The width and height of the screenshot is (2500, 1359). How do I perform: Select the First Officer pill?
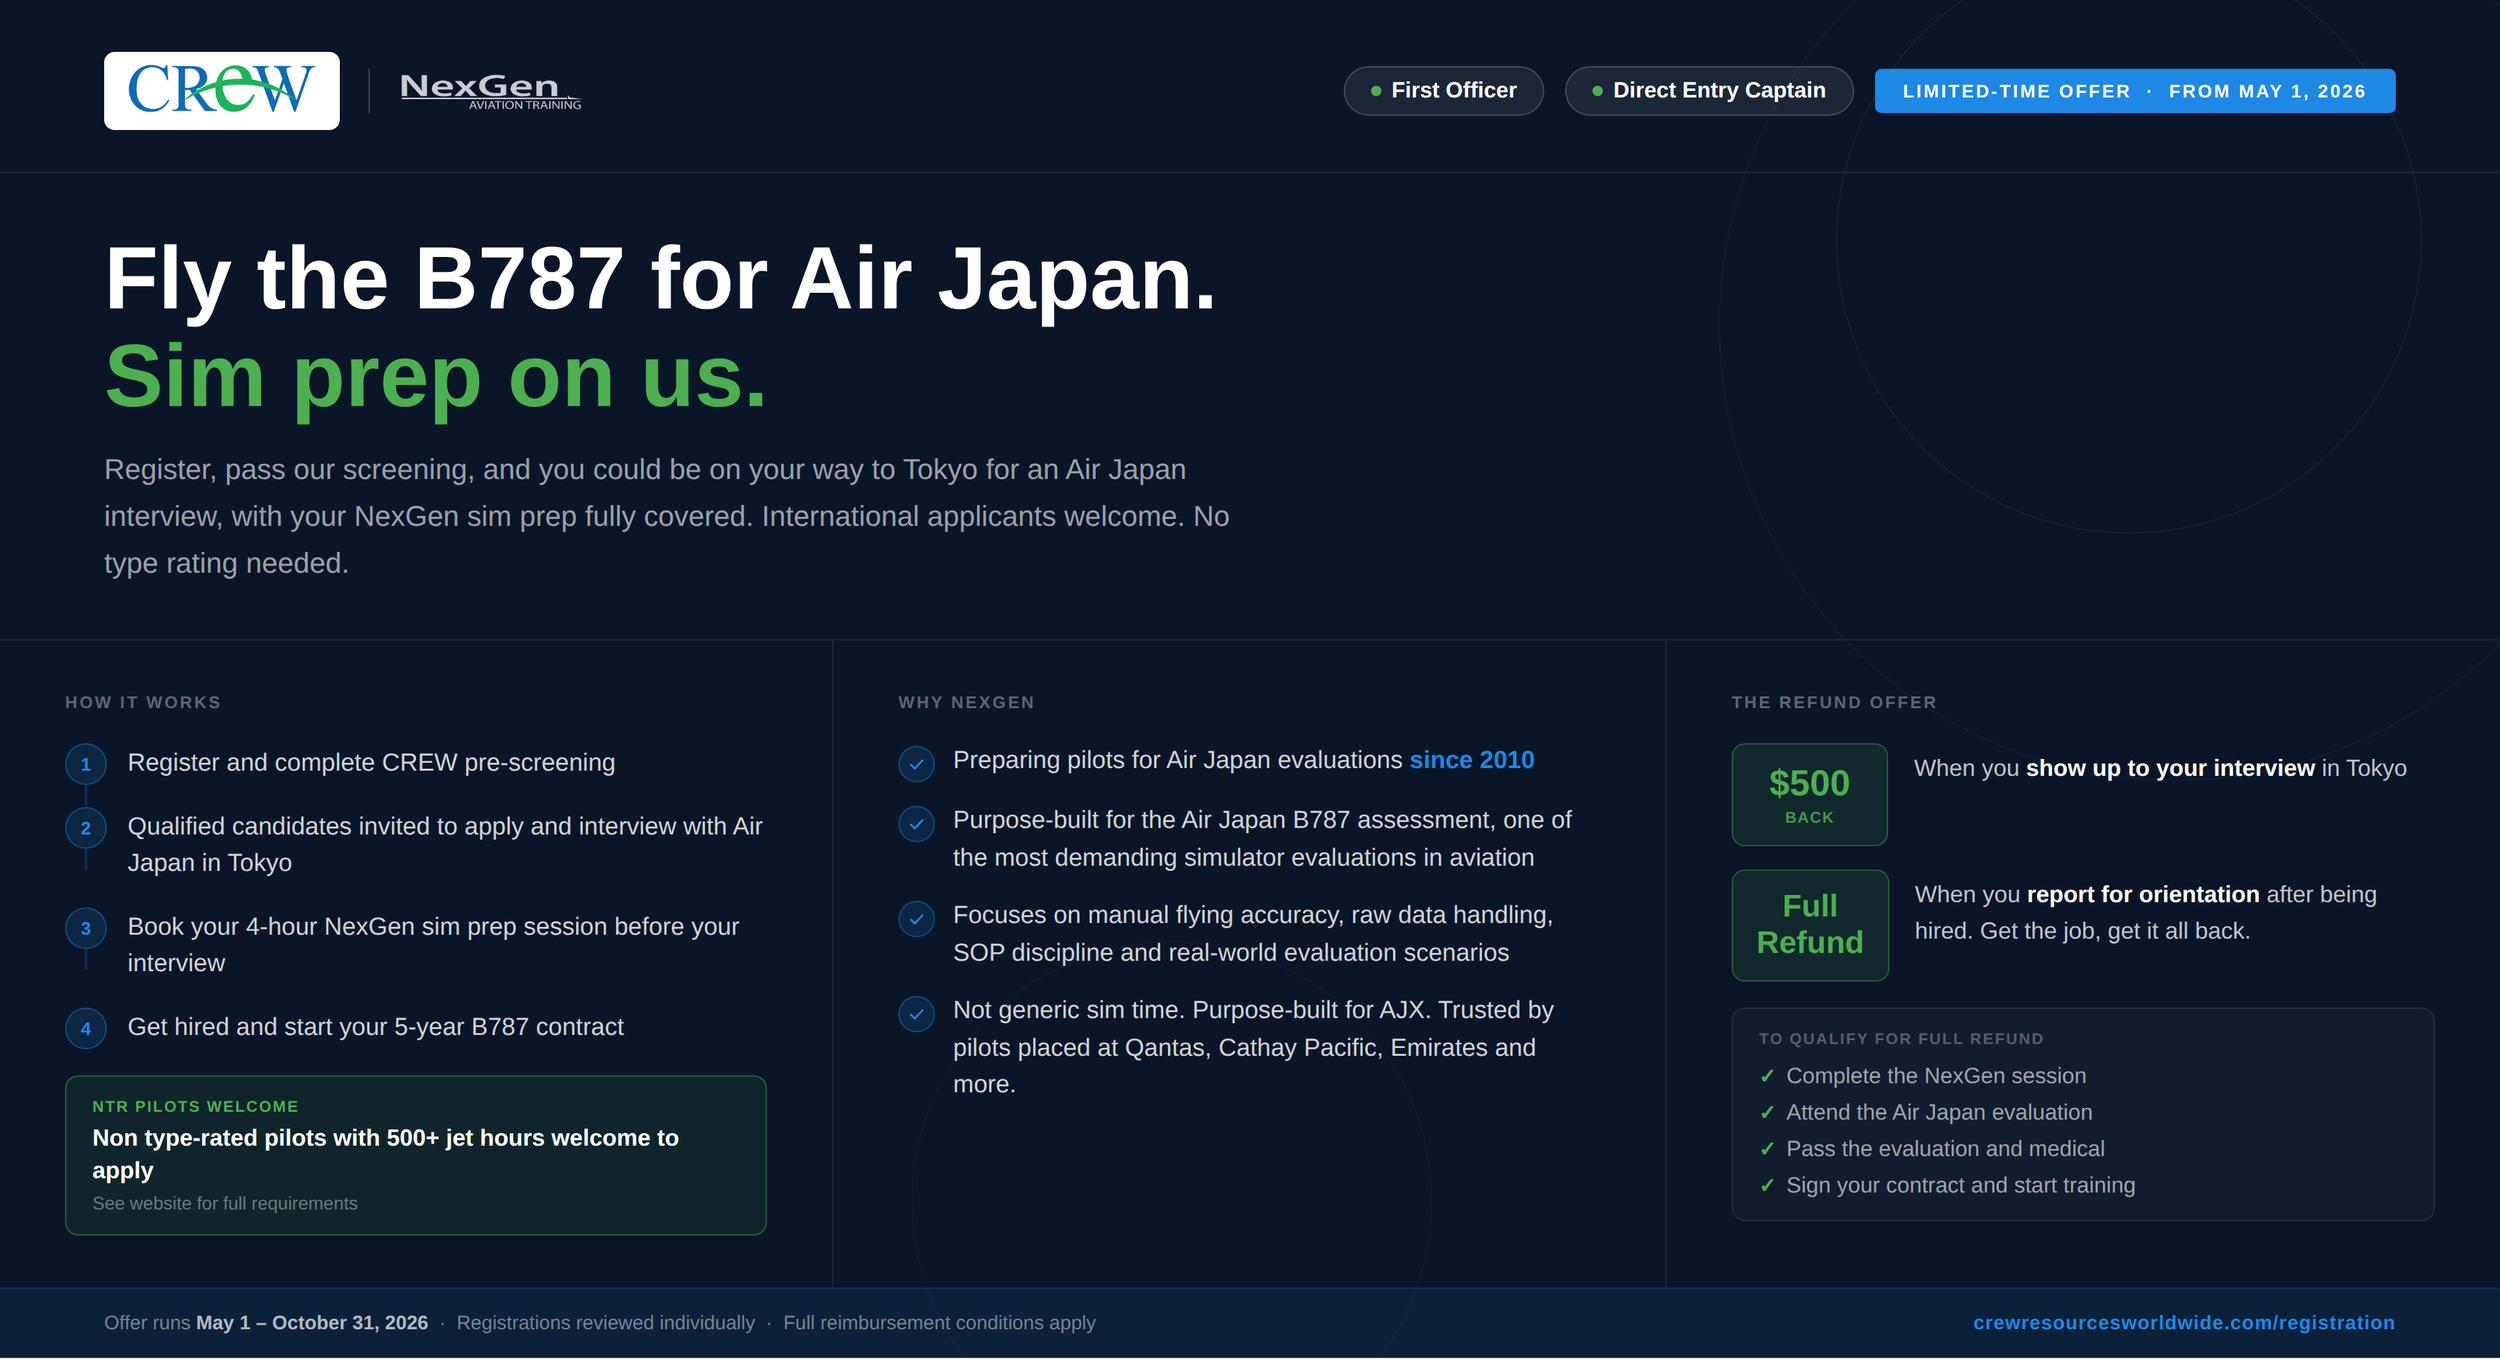coord(1443,91)
